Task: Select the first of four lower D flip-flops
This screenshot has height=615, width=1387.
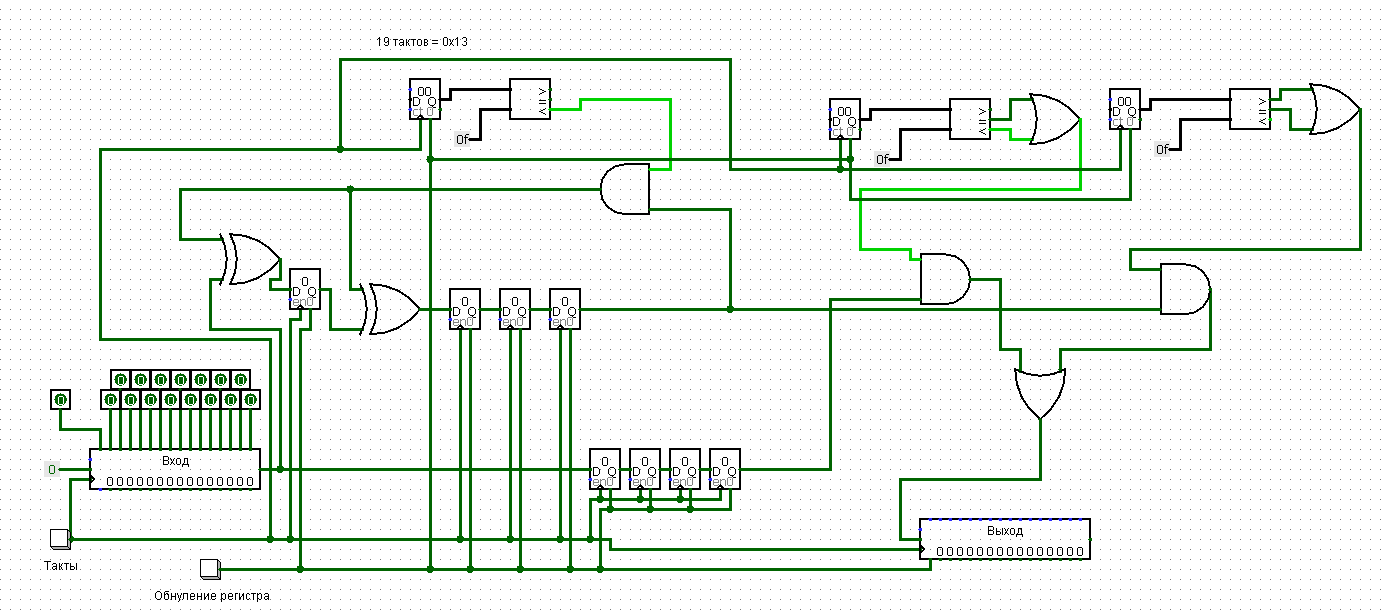Action: tap(605, 469)
